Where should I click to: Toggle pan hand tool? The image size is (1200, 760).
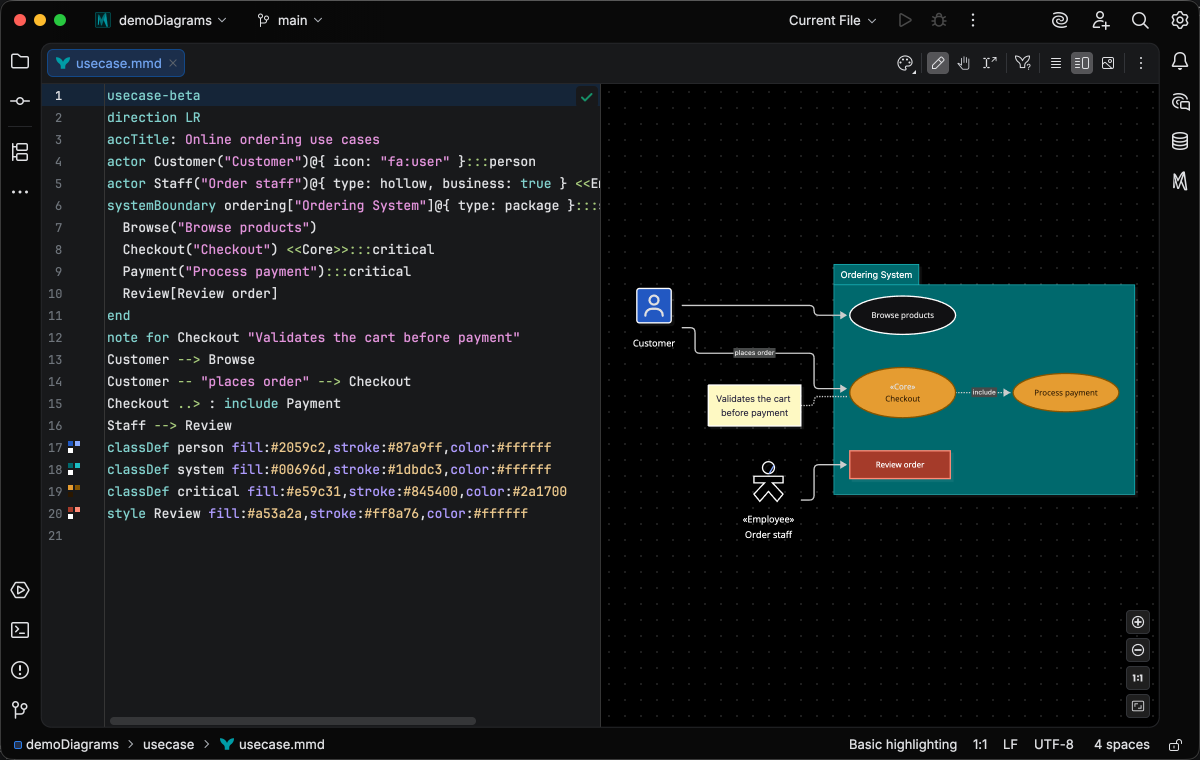click(964, 63)
